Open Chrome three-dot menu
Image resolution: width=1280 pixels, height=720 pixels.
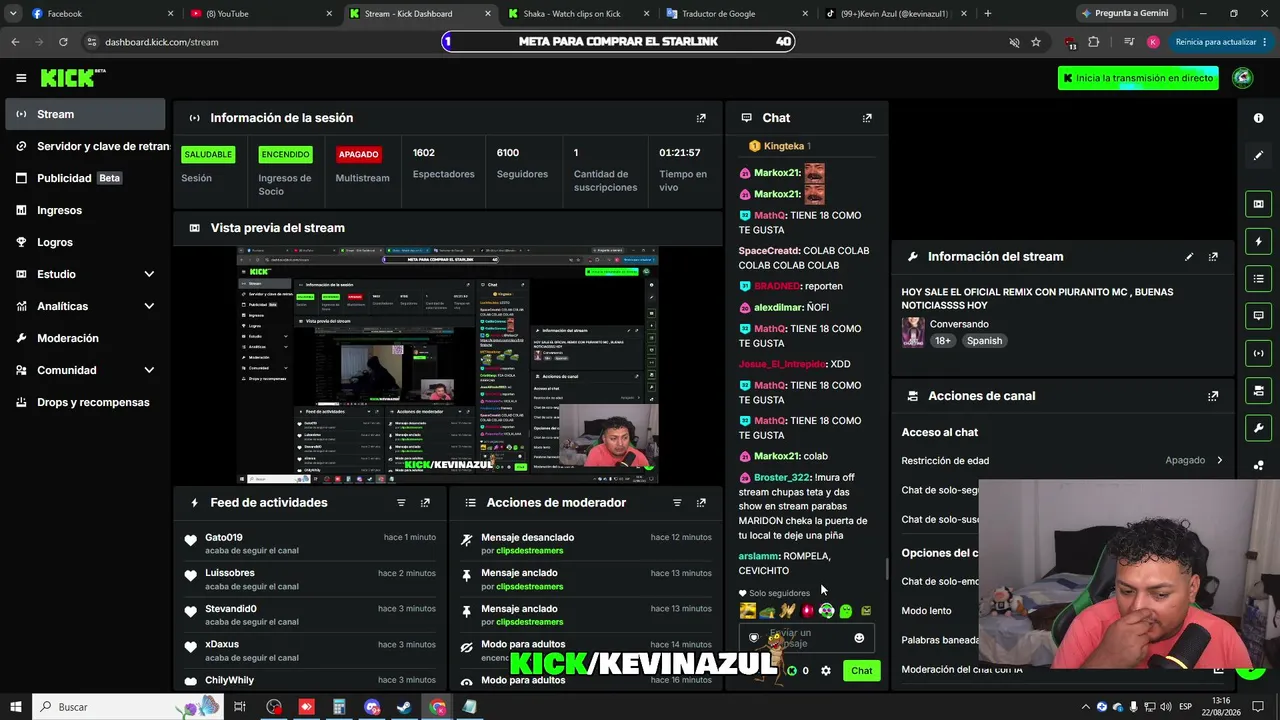click(x=1265, y=42)
